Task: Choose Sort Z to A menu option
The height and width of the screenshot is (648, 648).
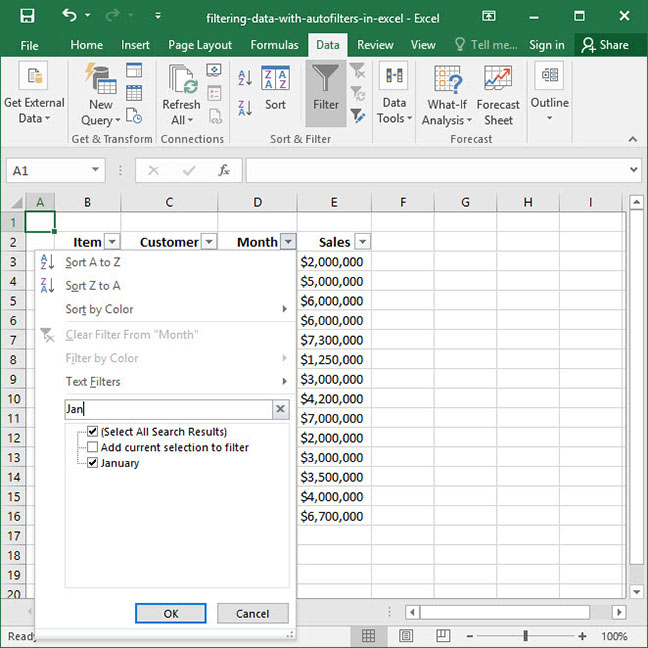Action: coord(93,285)
